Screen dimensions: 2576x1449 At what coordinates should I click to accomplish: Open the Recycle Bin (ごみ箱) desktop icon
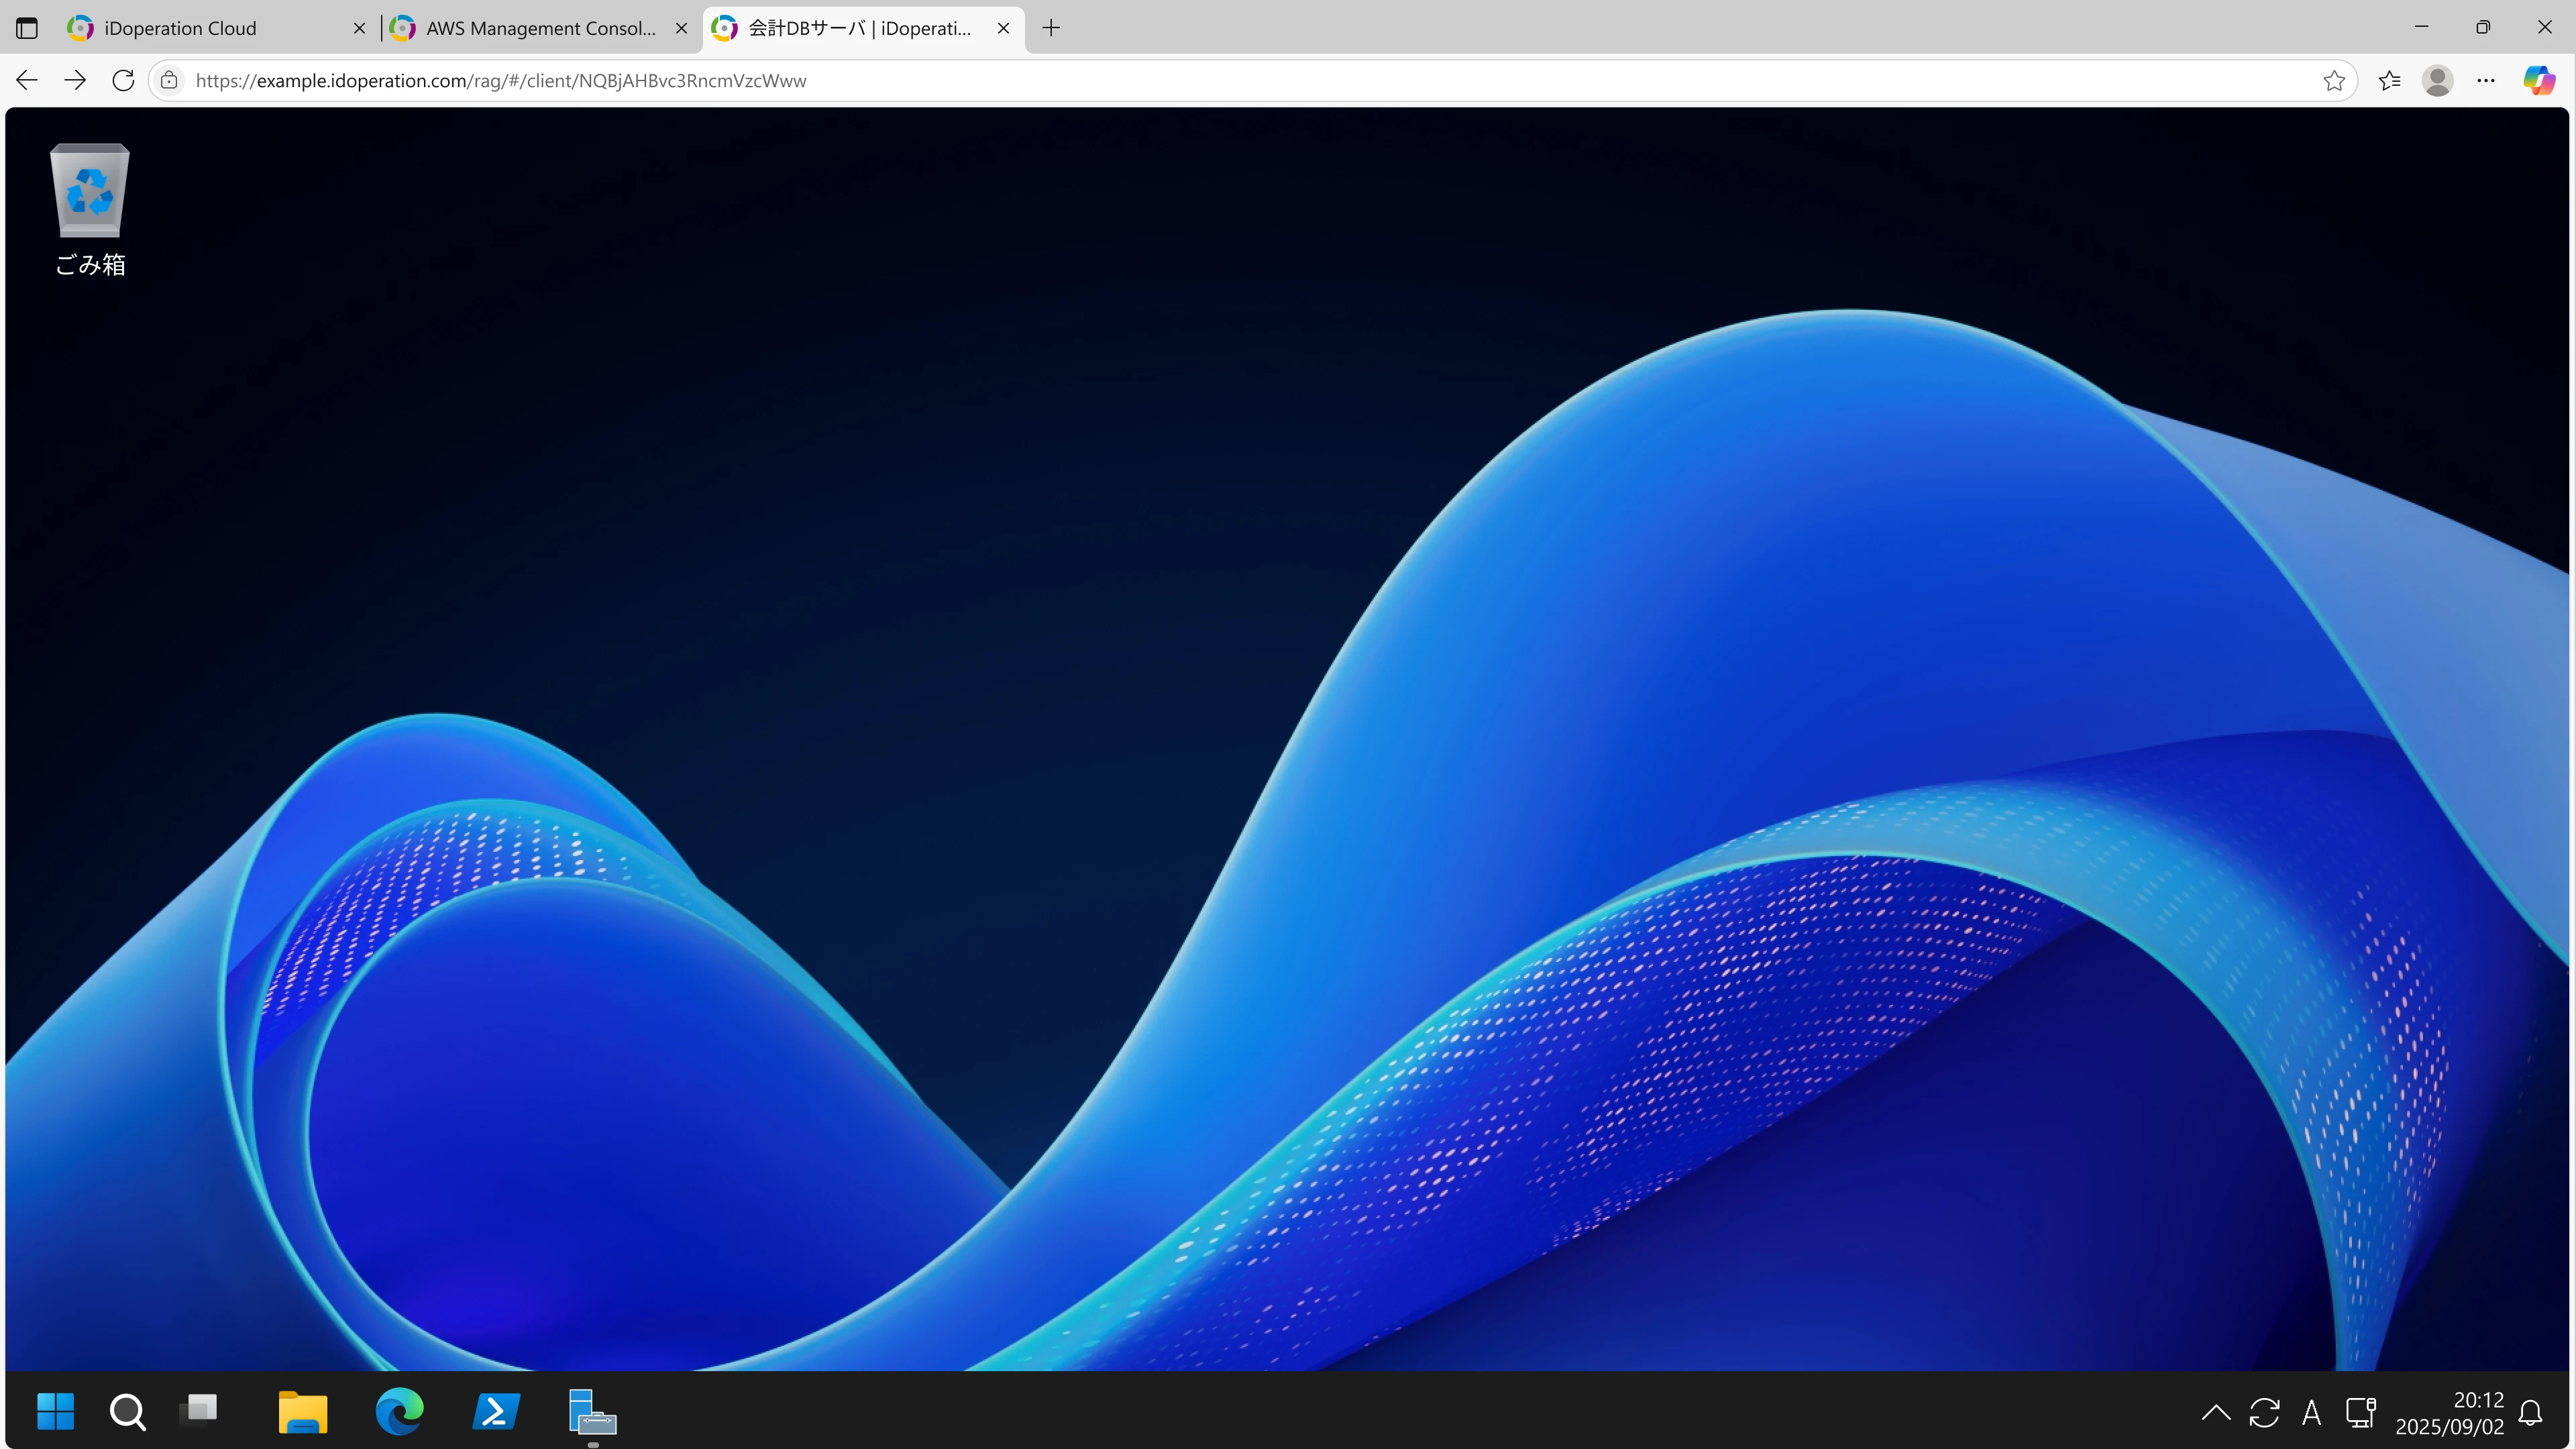pos(90,208)
